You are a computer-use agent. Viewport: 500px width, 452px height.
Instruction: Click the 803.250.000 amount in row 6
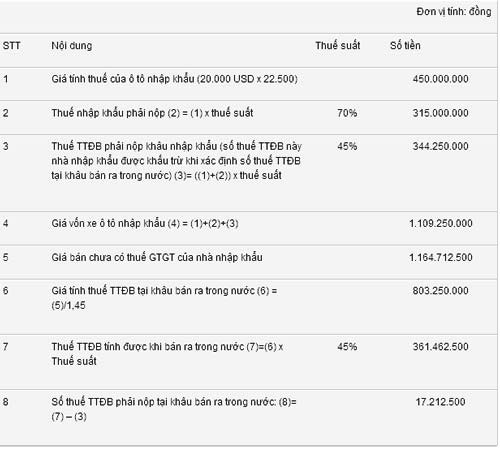440,291
